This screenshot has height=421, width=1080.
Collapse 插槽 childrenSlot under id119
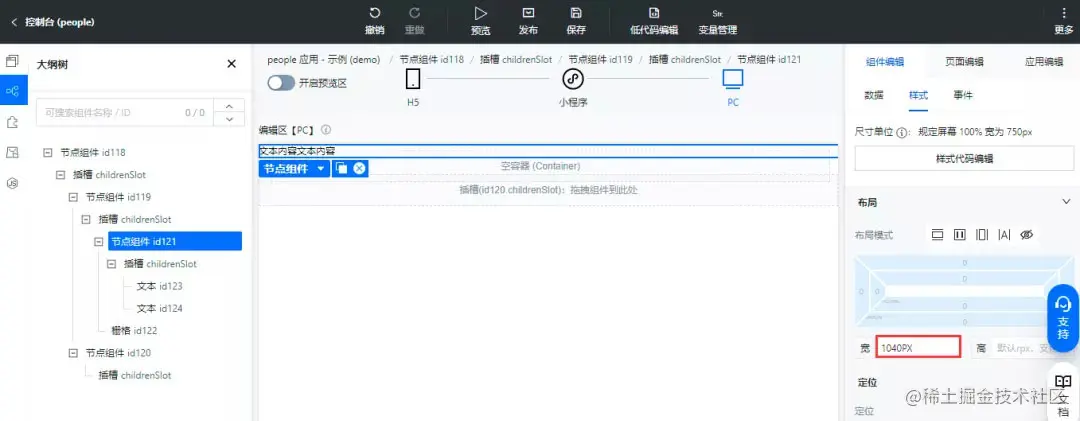point(86,219)
